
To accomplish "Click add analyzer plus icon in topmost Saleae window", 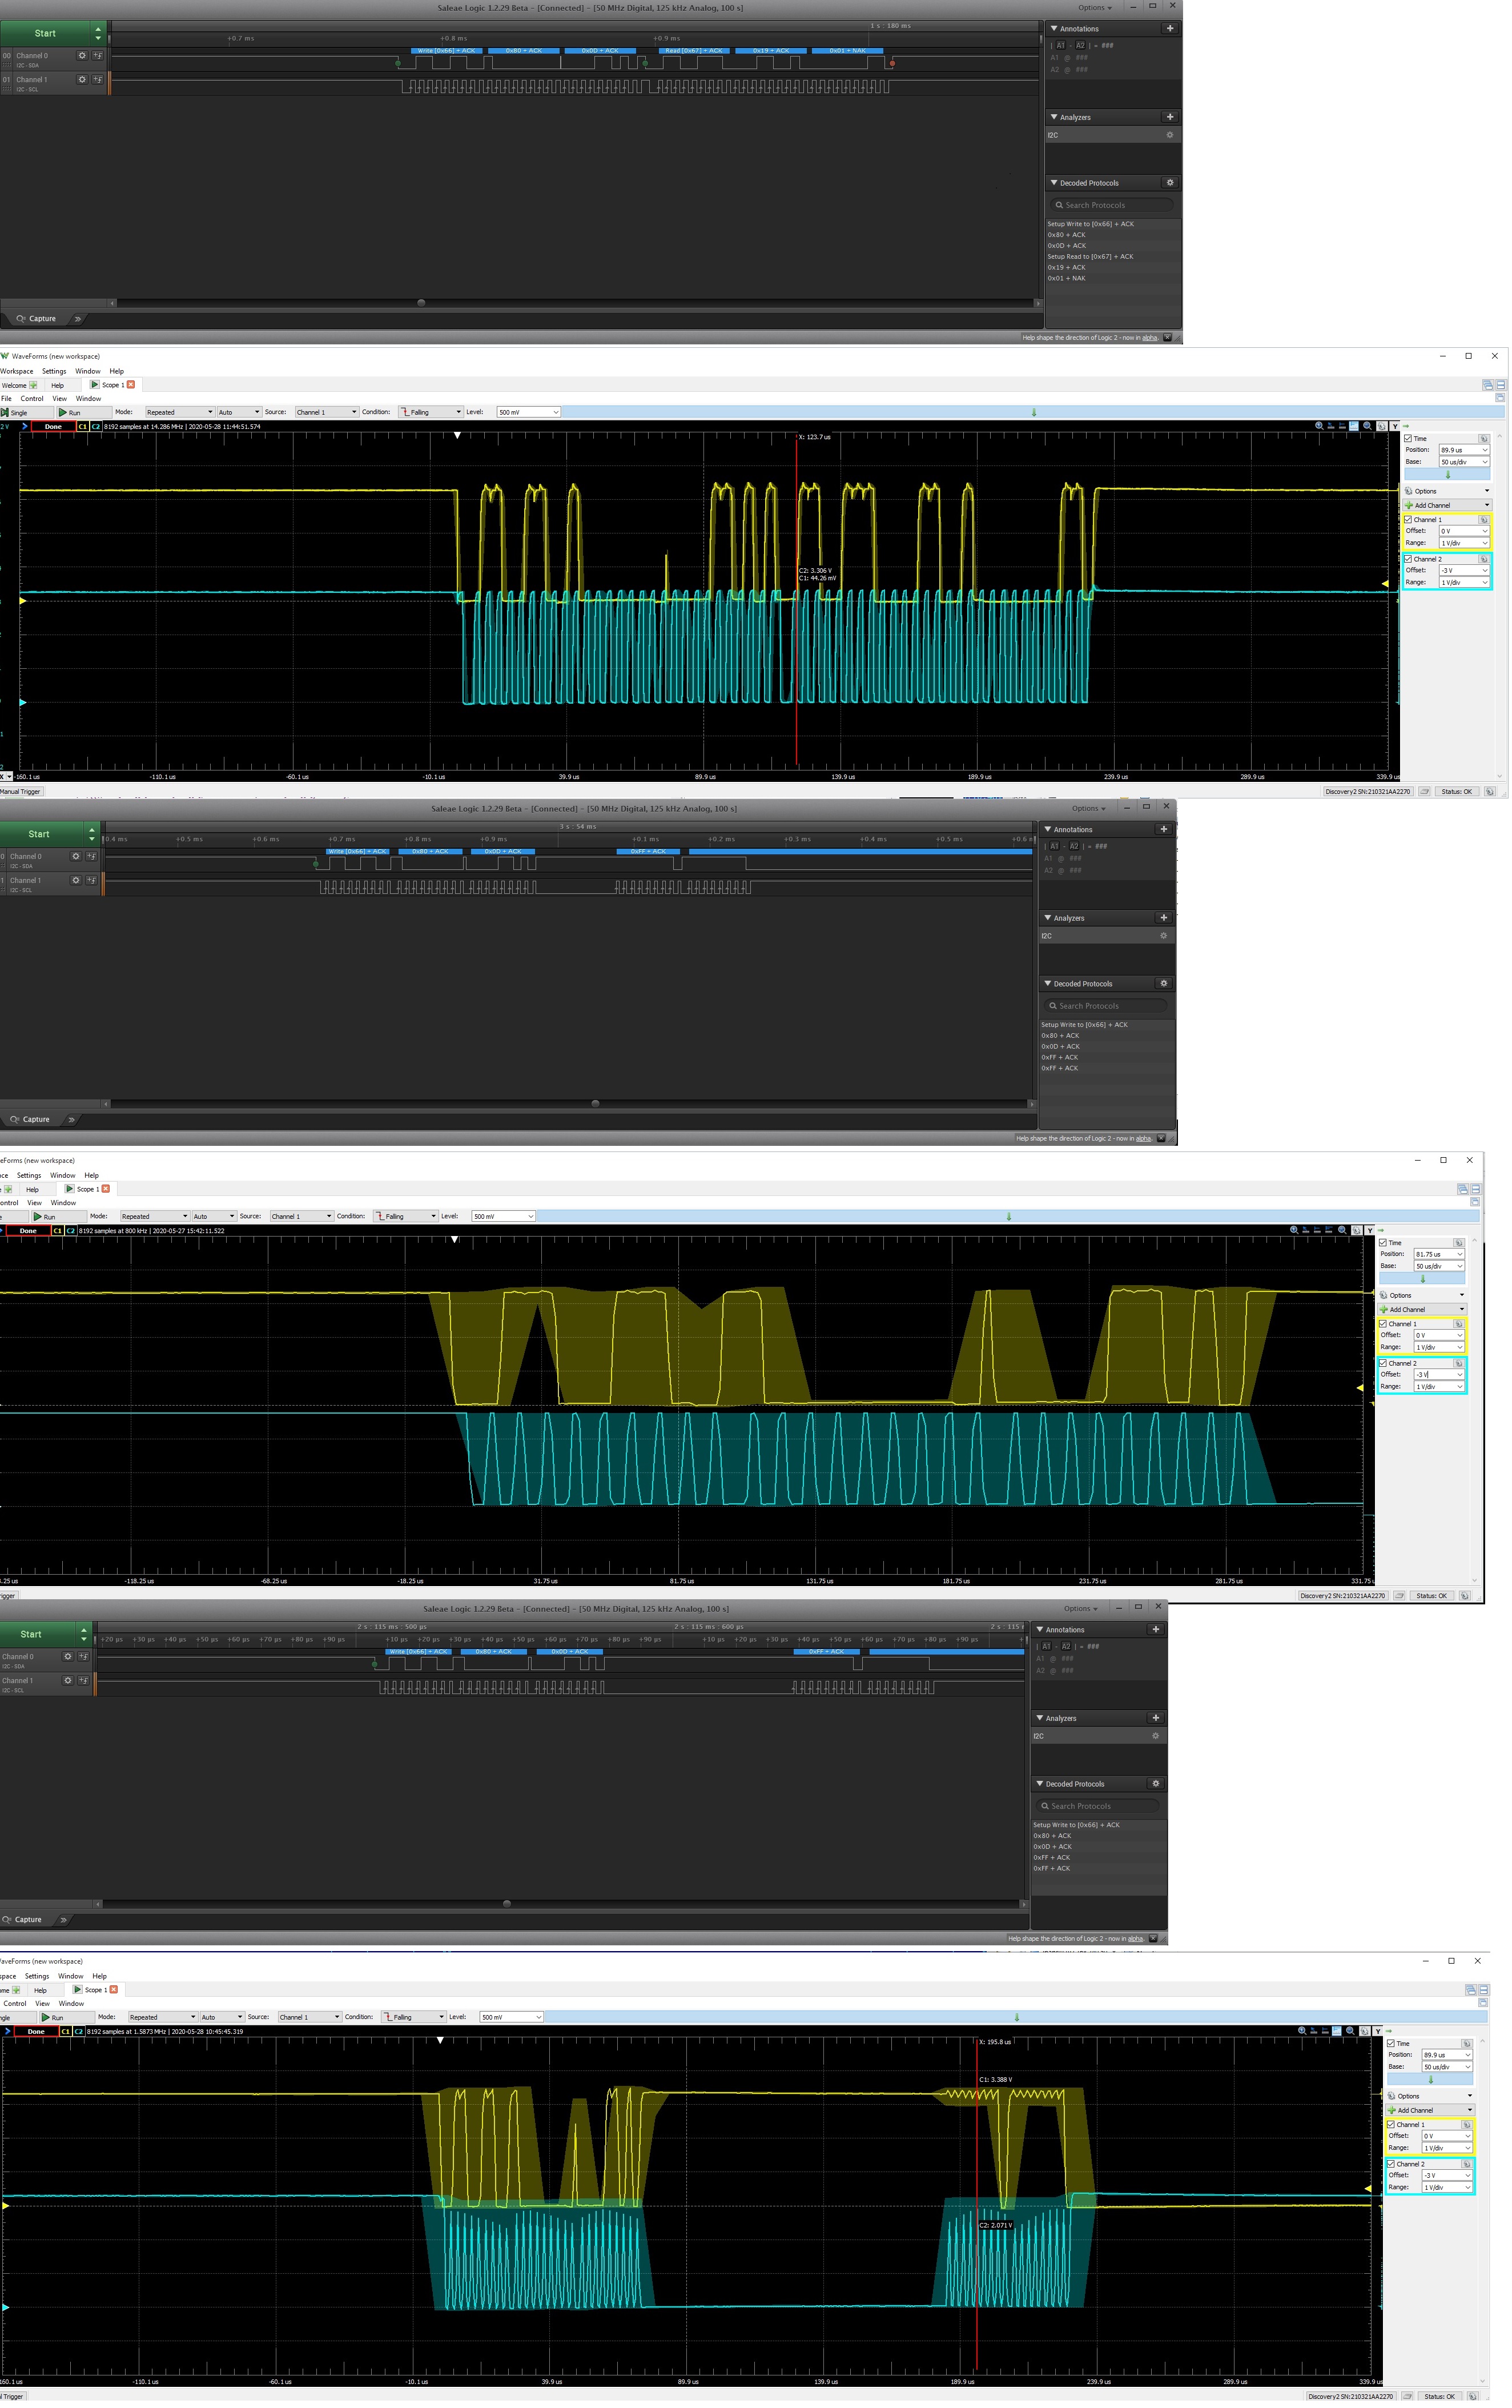I will coord(1169,117).
